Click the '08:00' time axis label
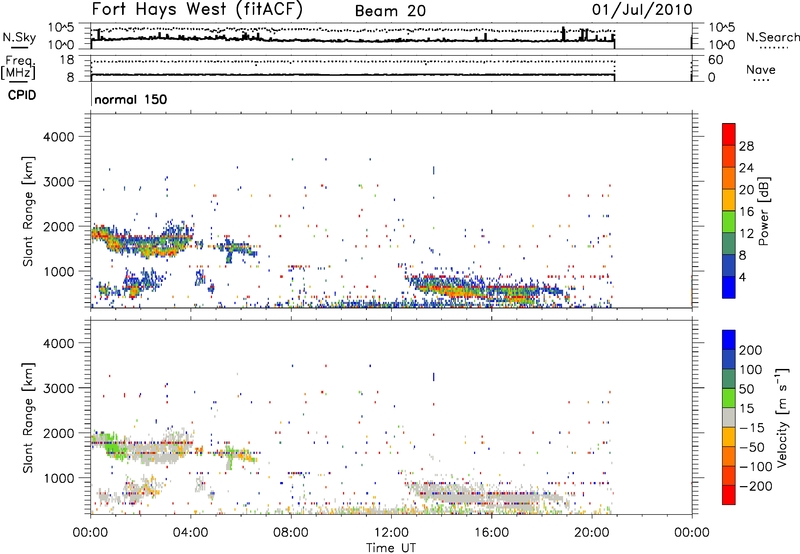Screen dimensions: 800x554 (x=291, y=533)
